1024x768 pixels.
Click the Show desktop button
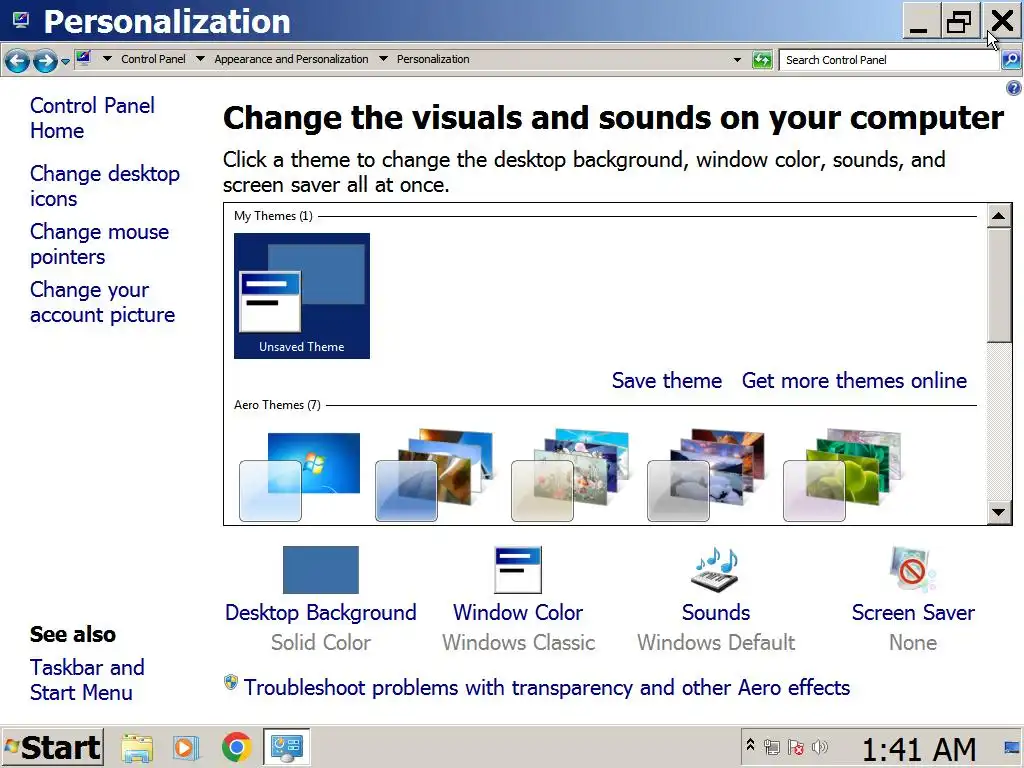[1012, 747]
